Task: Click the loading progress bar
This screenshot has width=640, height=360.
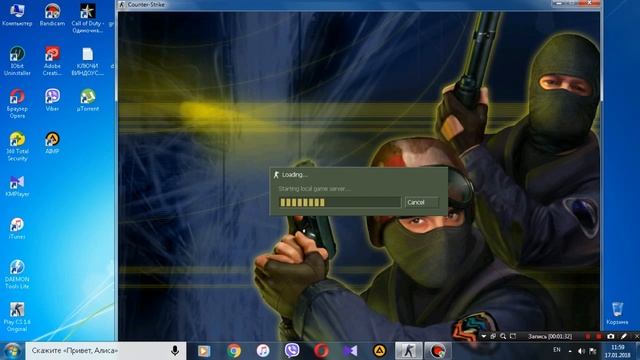Action: coord(340,202)
